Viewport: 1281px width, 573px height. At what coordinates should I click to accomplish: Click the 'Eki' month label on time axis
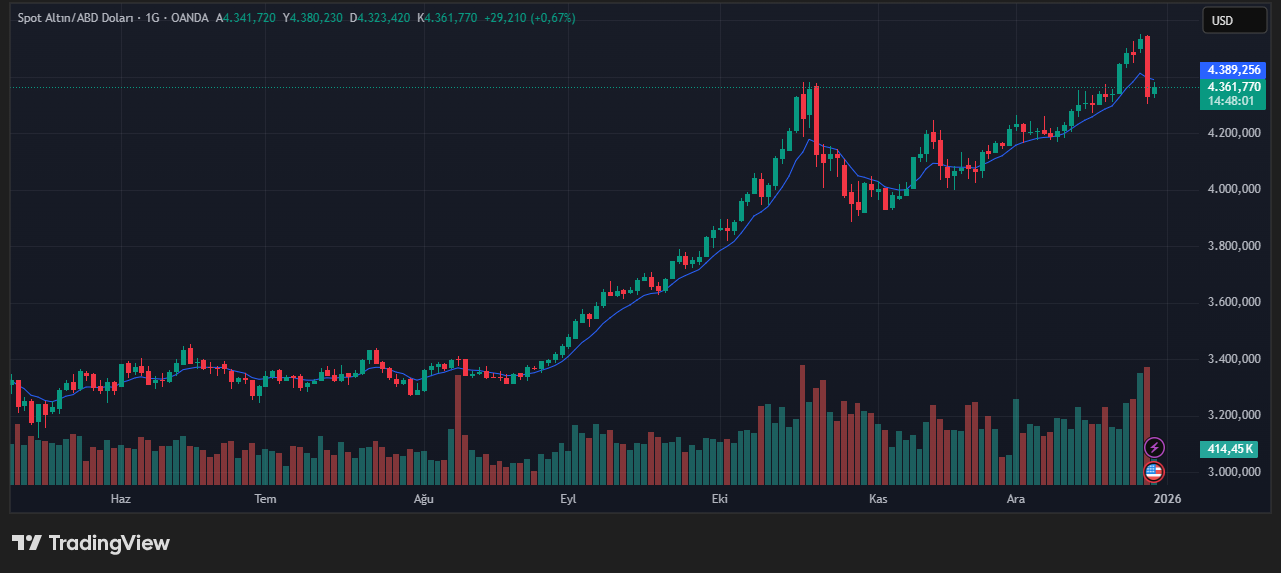(718, 498)
